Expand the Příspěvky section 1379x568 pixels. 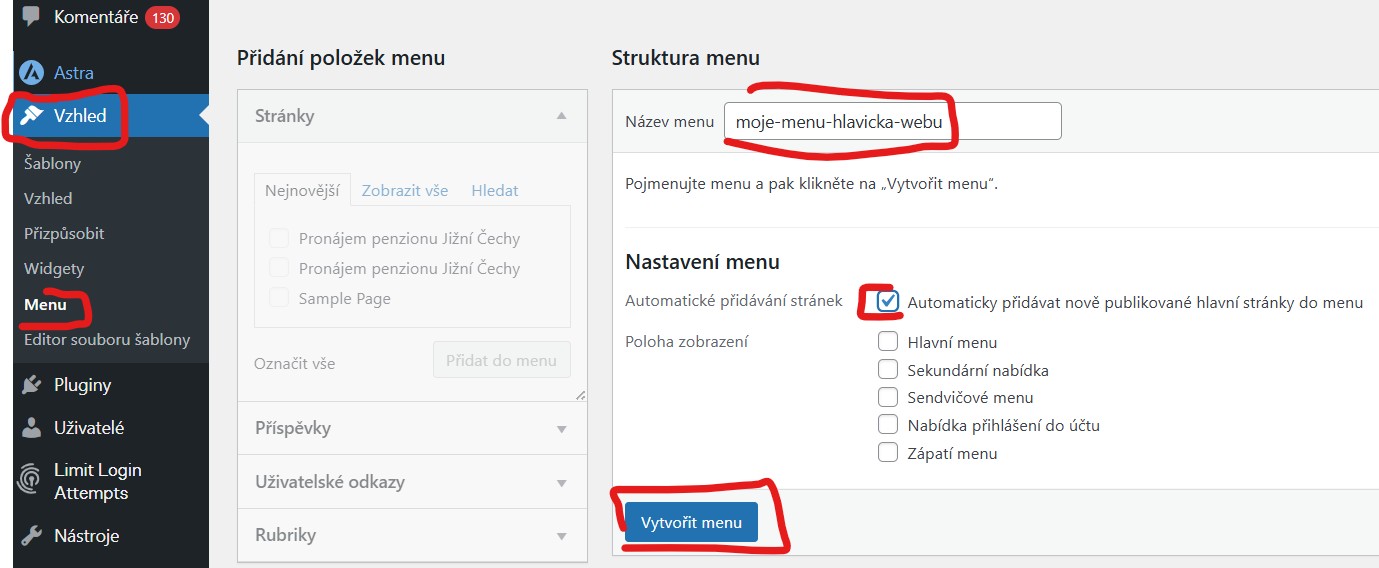point(562,428)
